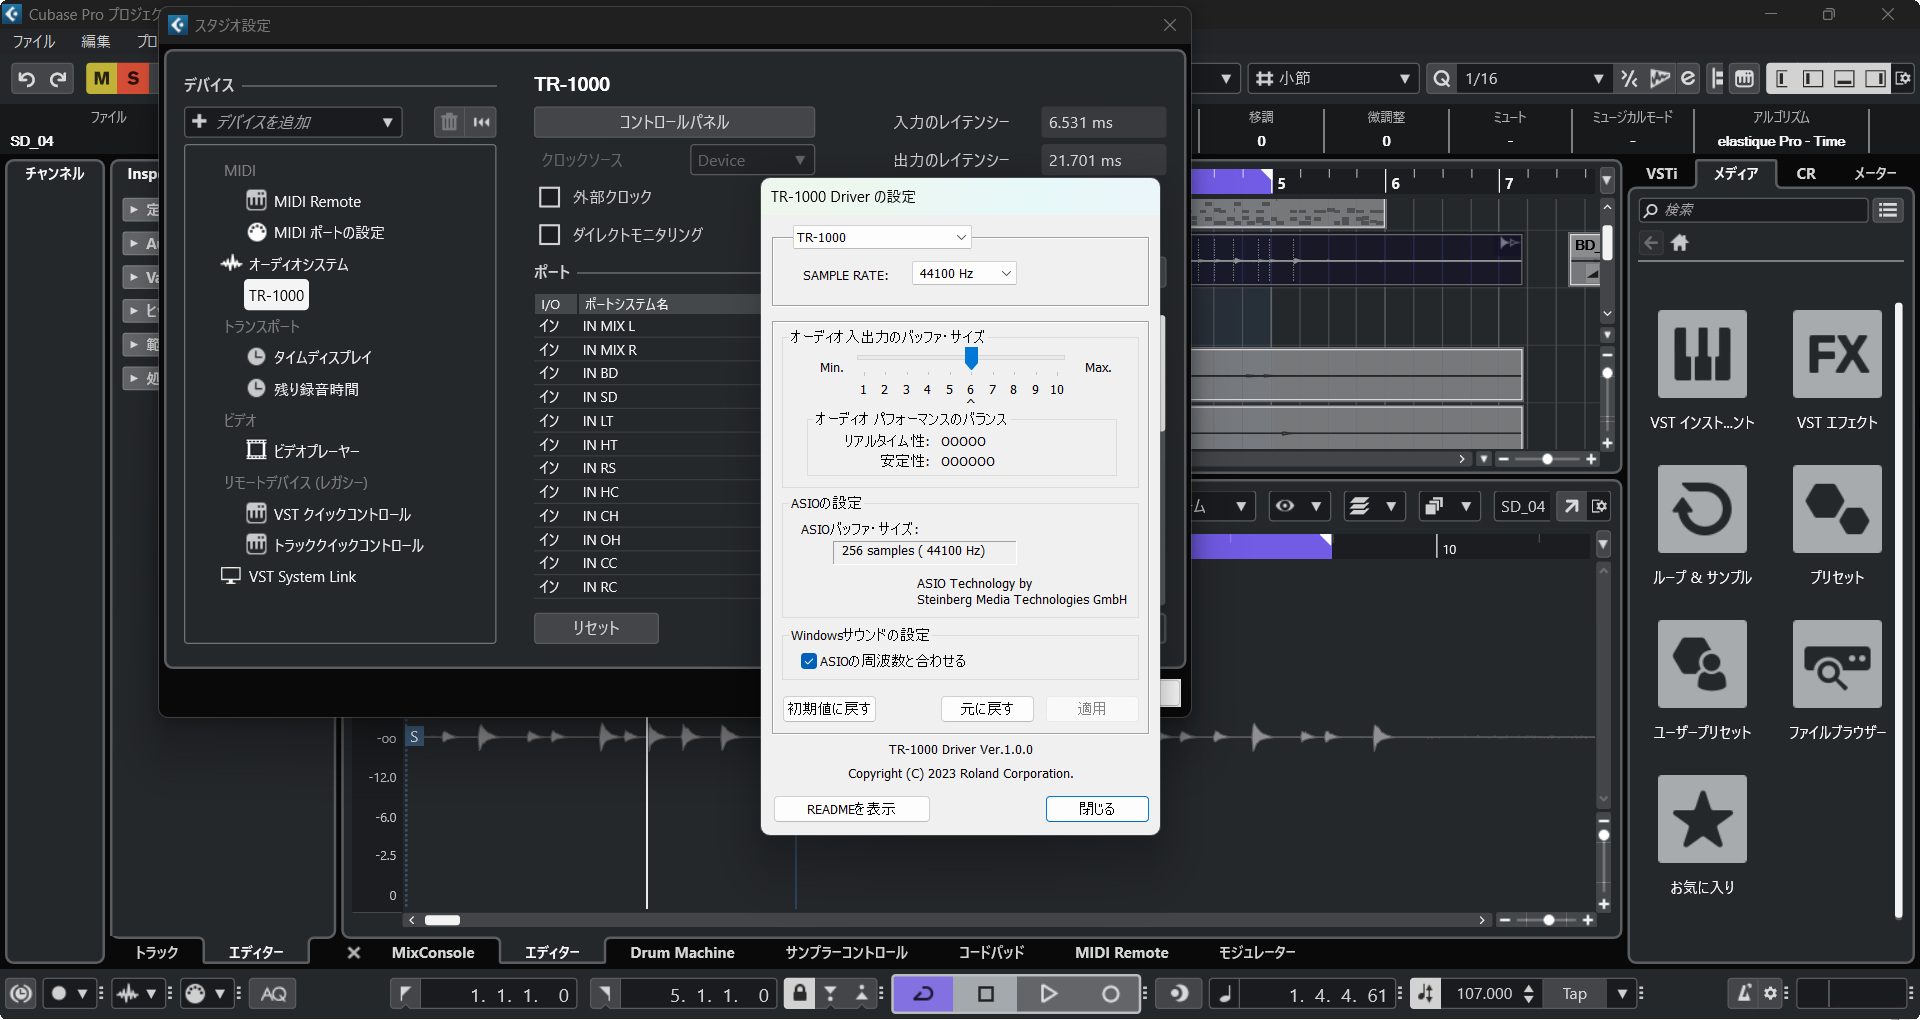Uncheck match ASIO sample rate checkbox
This screenshot has width=1920, height=1020.
pos(809,661)
